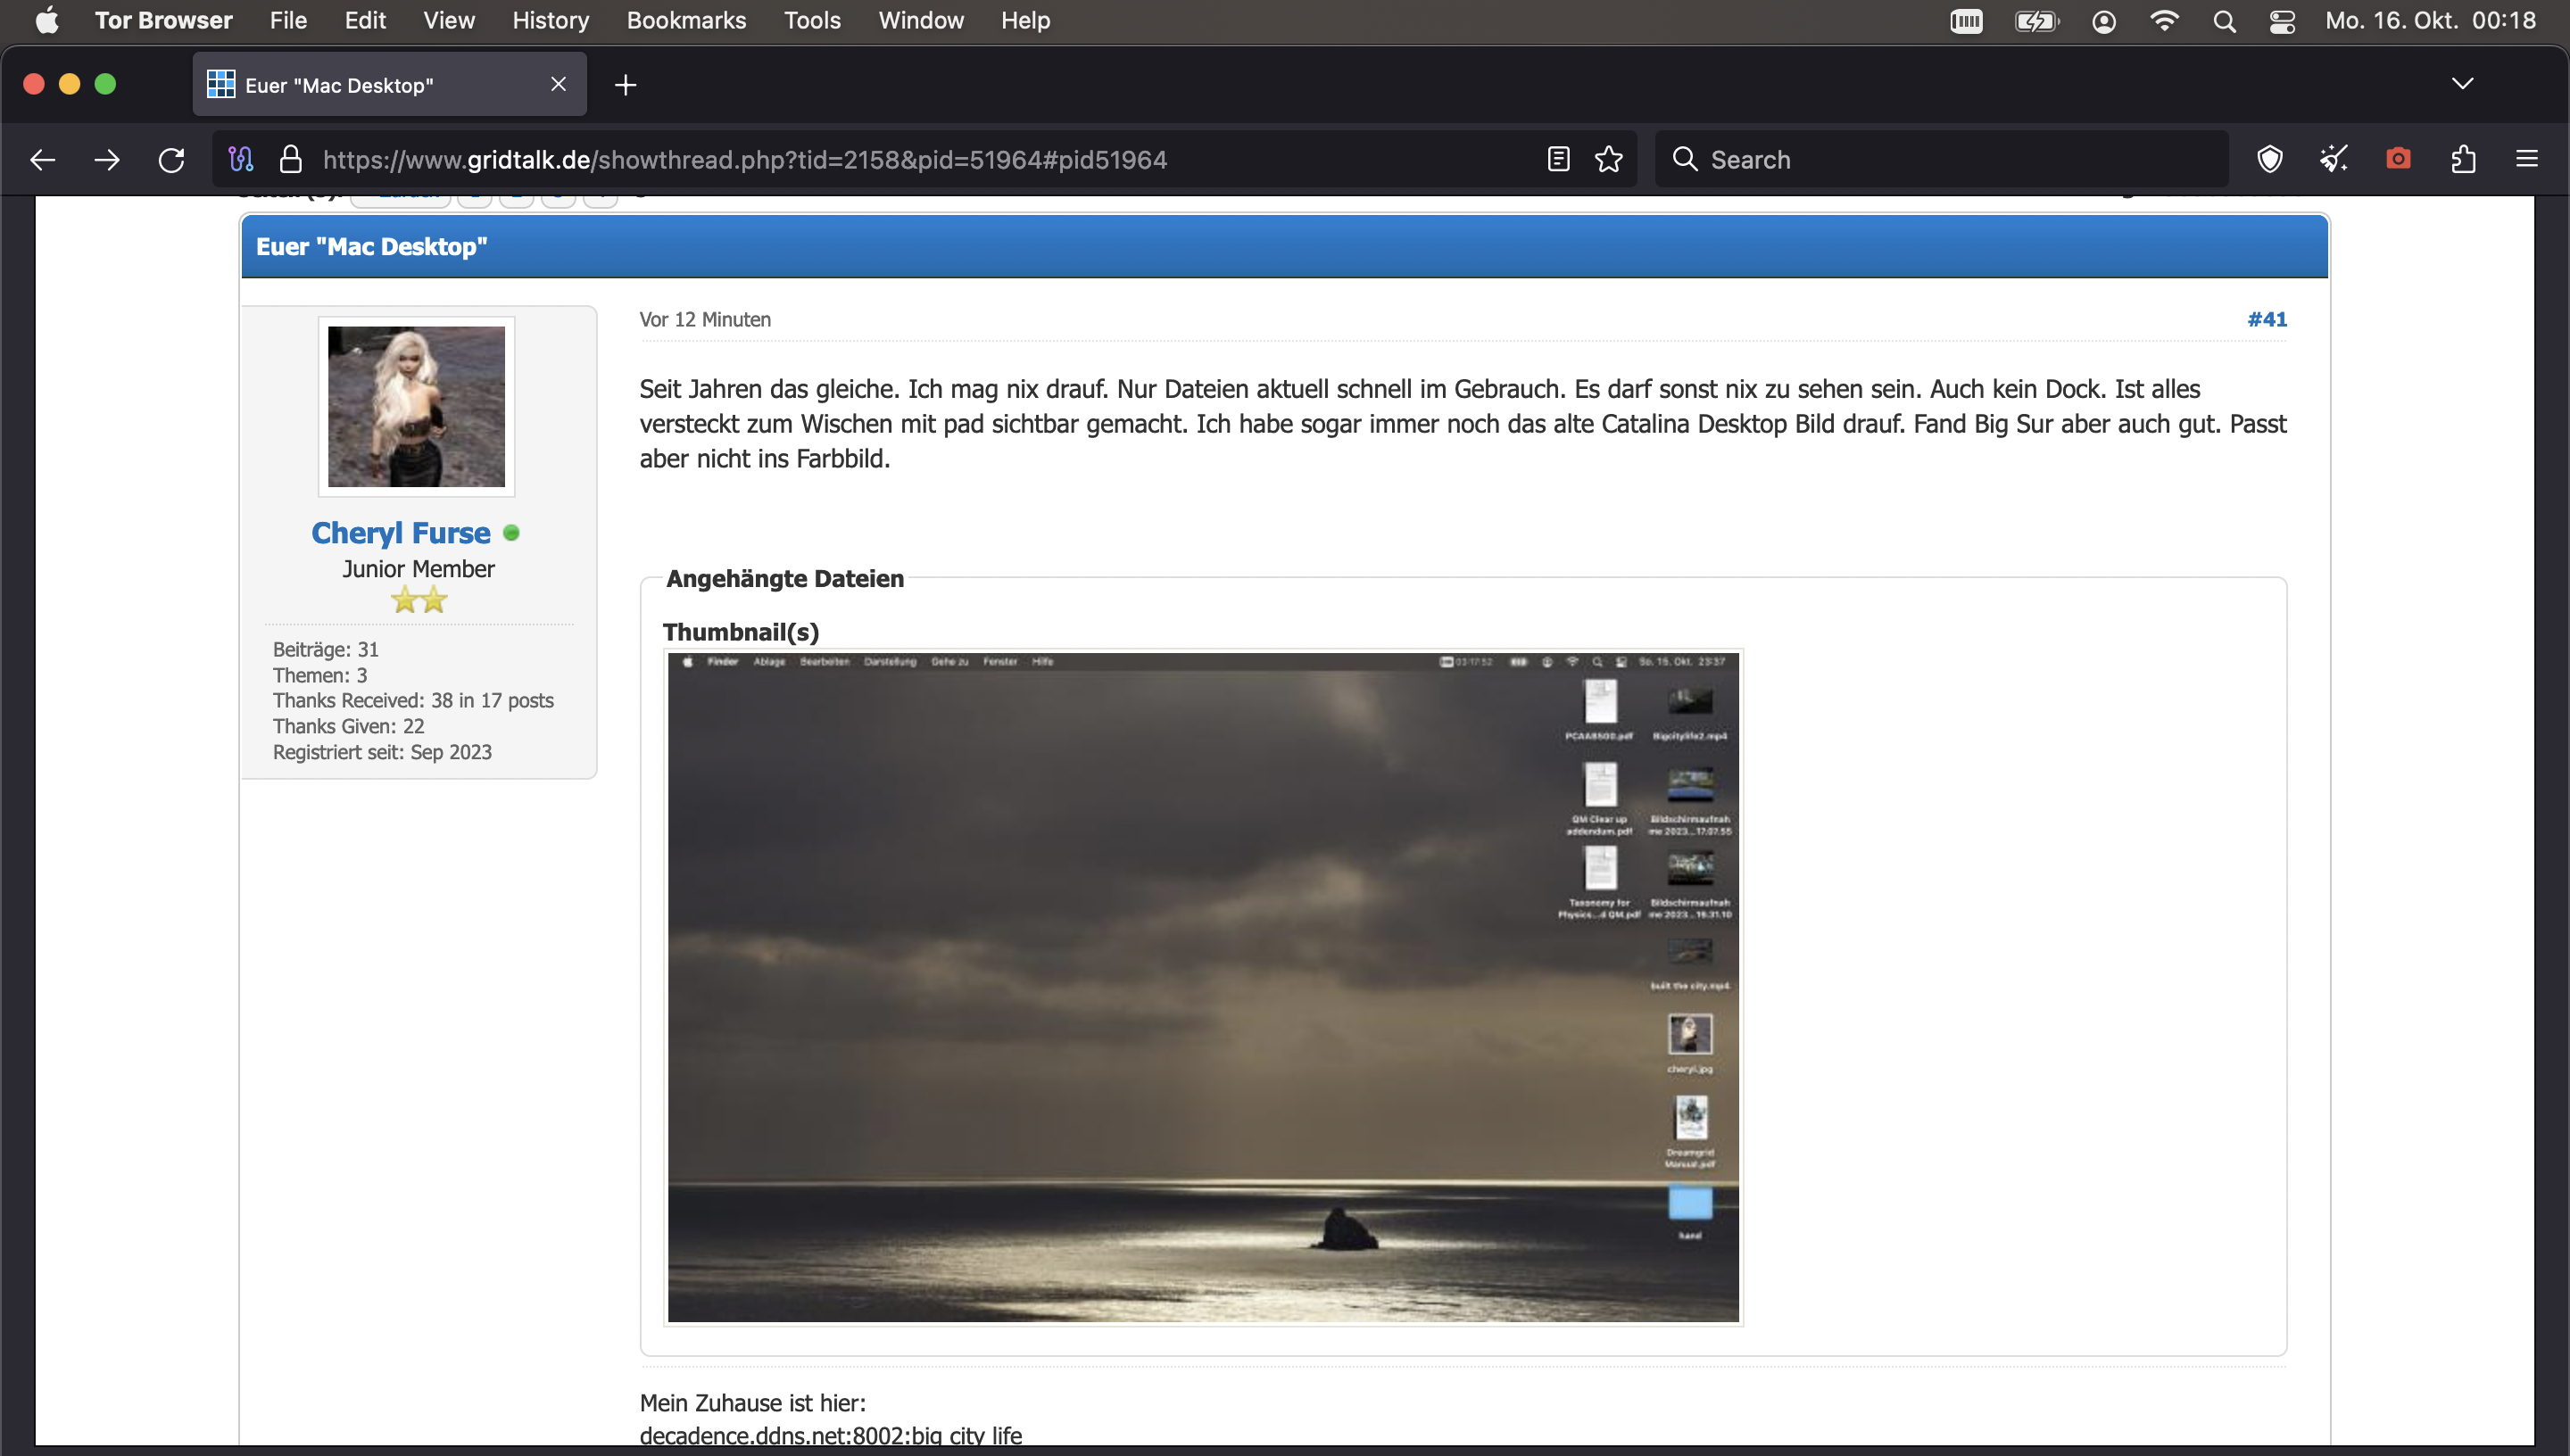
Task: Open the security level shield icon
Action: tap(2269, 159)
